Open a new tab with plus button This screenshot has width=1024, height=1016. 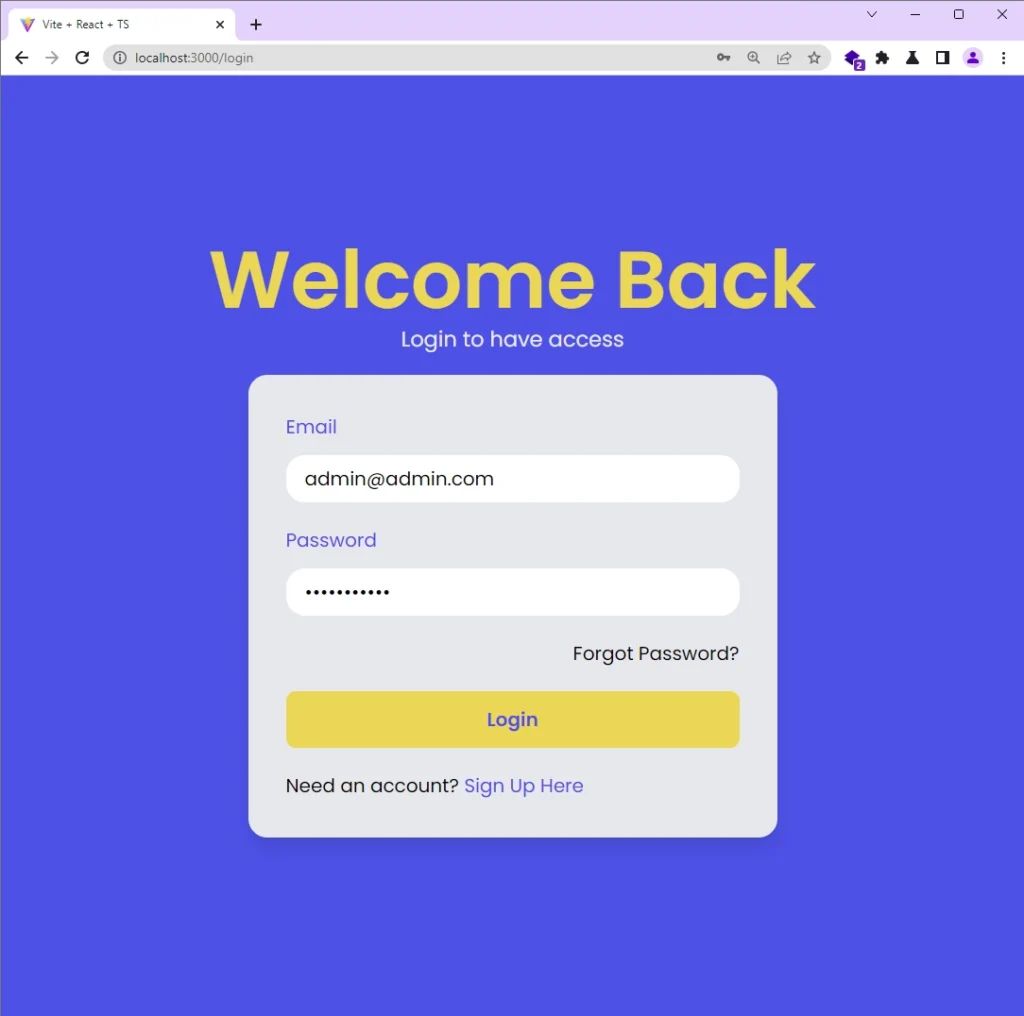tap(256, 25)
